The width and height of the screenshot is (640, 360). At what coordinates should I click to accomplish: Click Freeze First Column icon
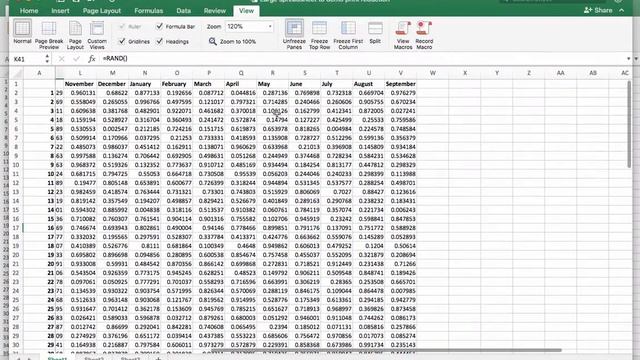point(348,28)
